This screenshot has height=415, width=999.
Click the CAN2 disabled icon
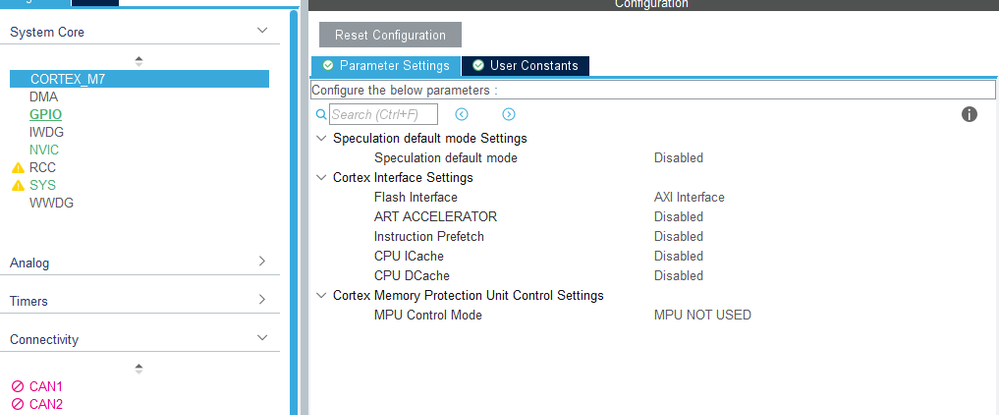click(x=17, y=405)
